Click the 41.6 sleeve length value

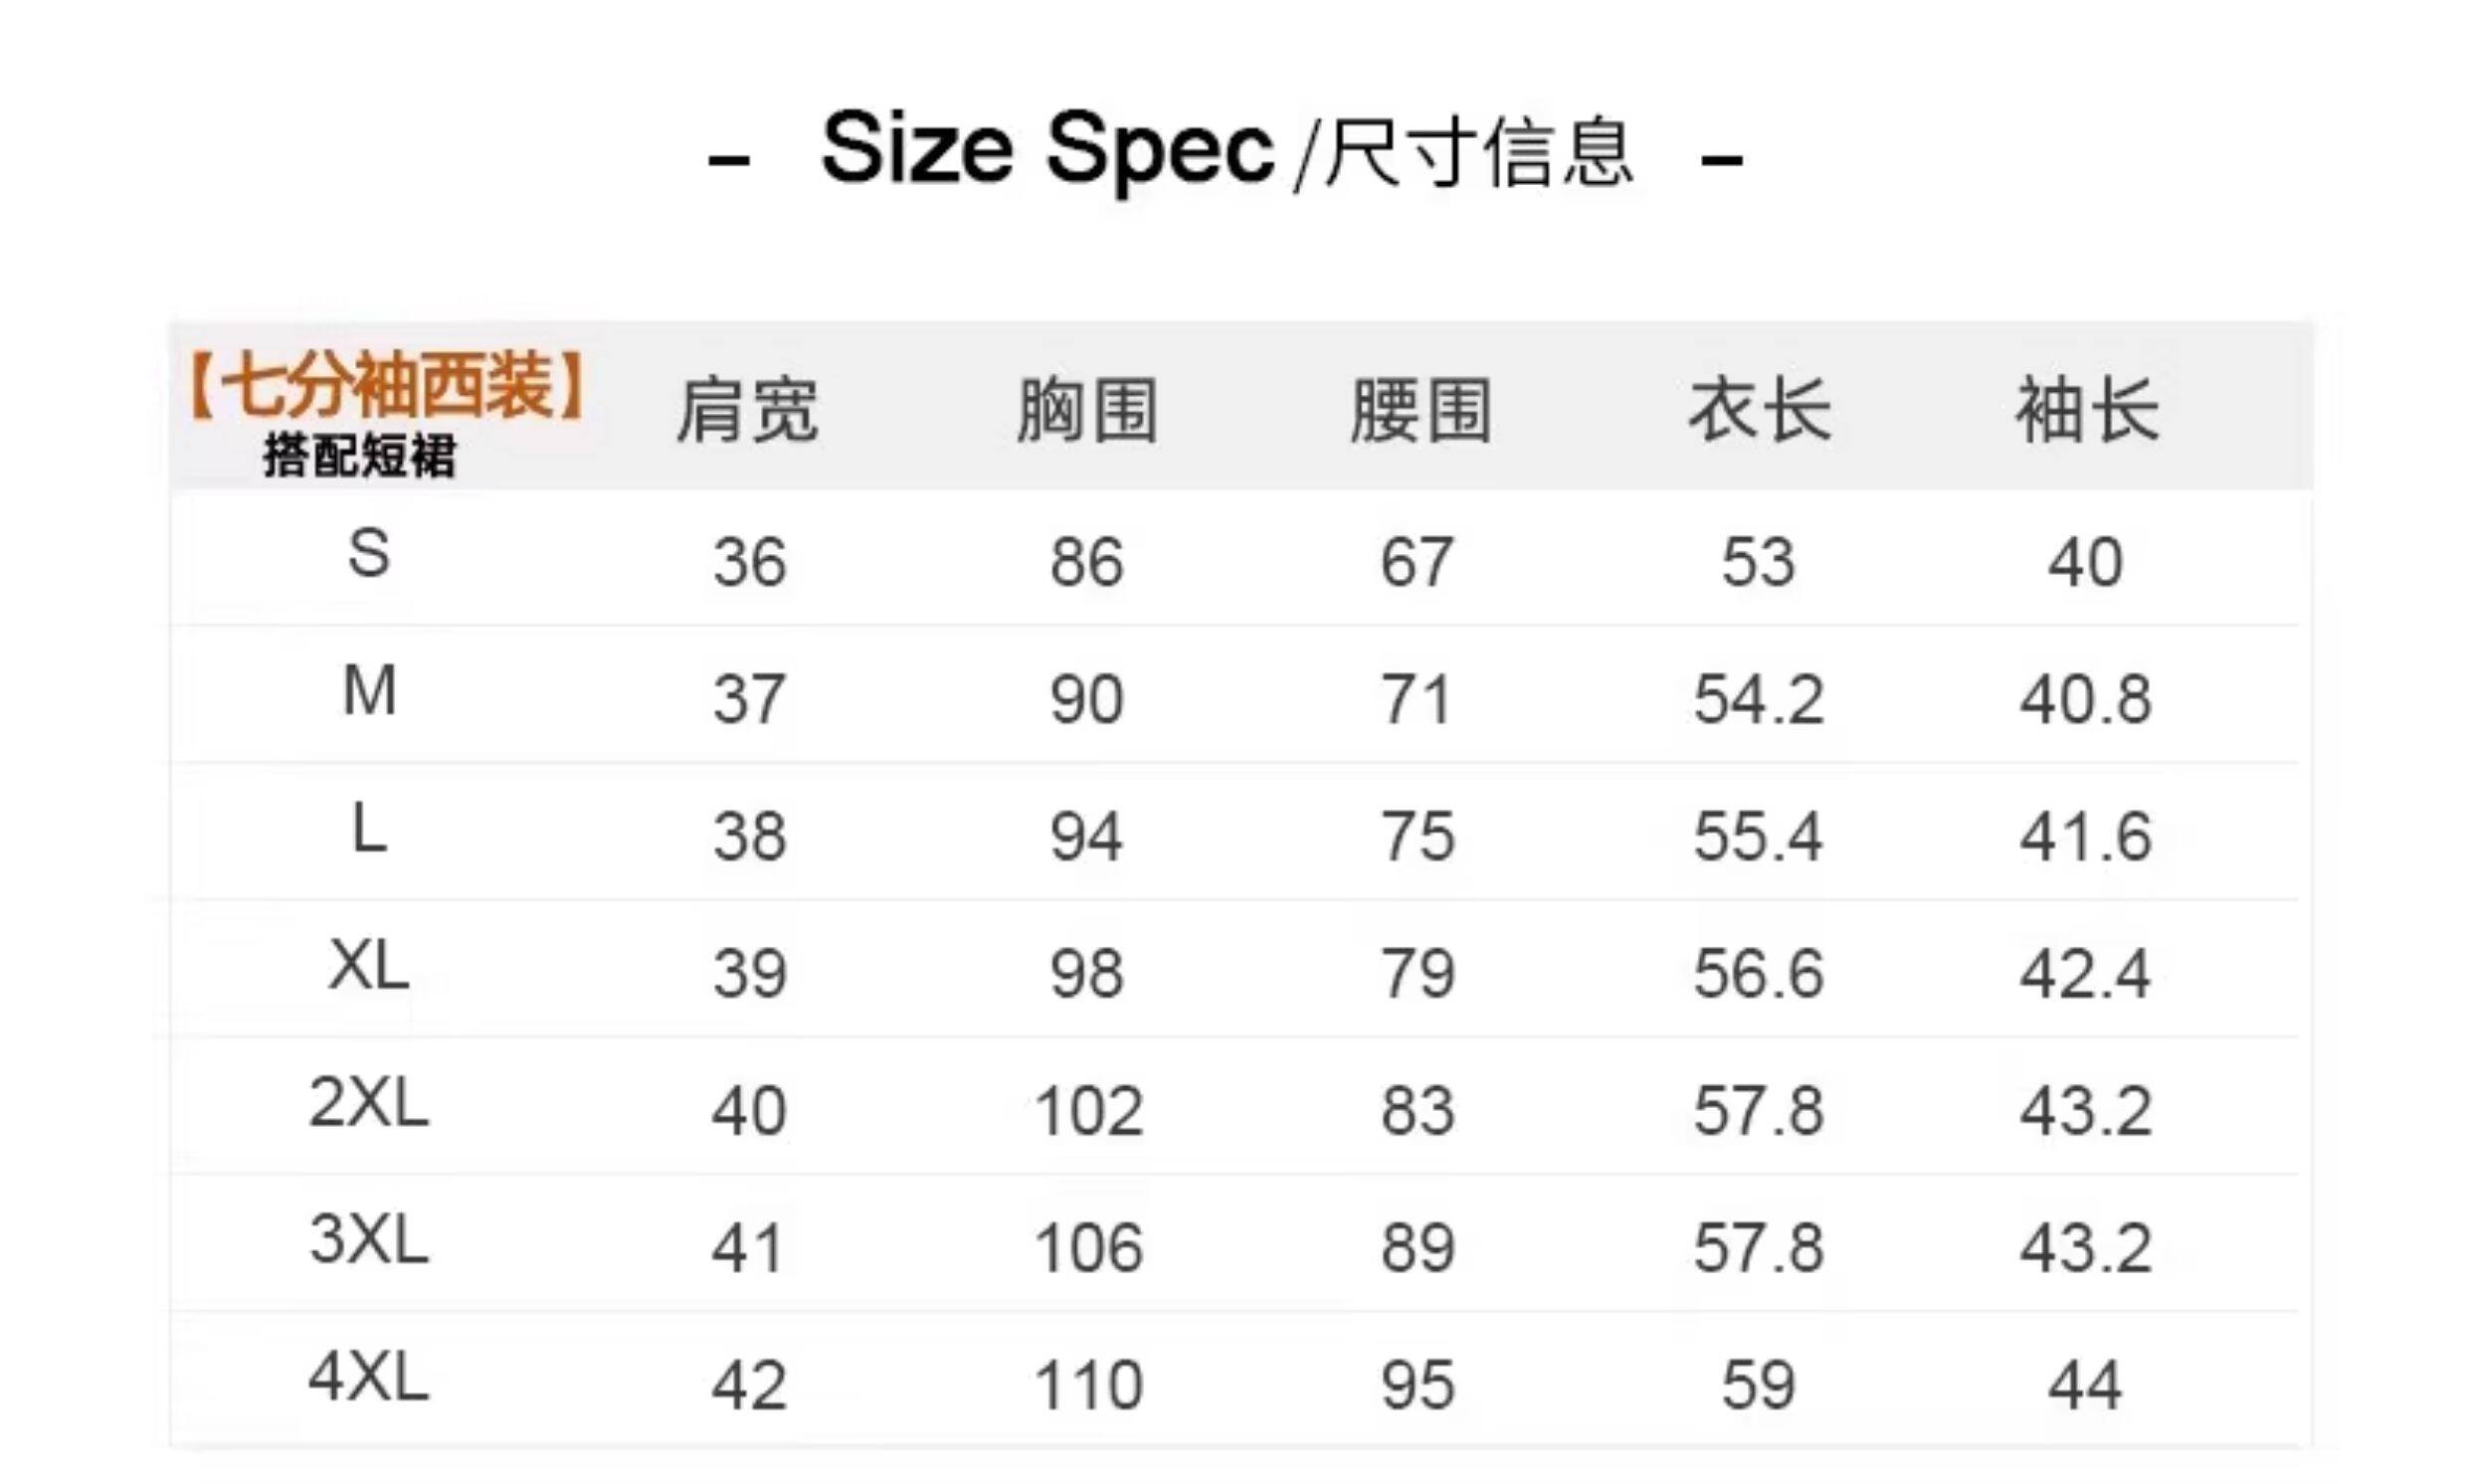[x=2086, y=836]
